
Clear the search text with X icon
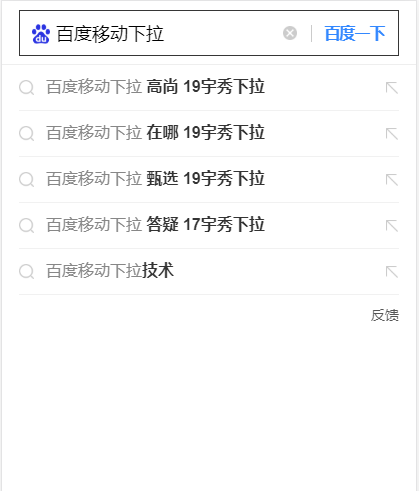[x=290, y=33]
